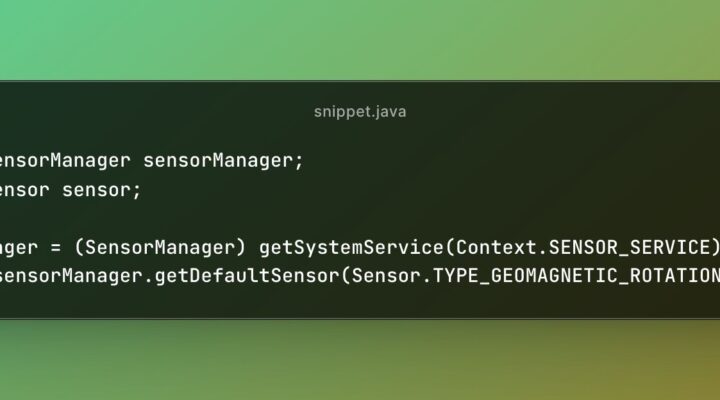Click the snippet.java file title

click(359, 112)
